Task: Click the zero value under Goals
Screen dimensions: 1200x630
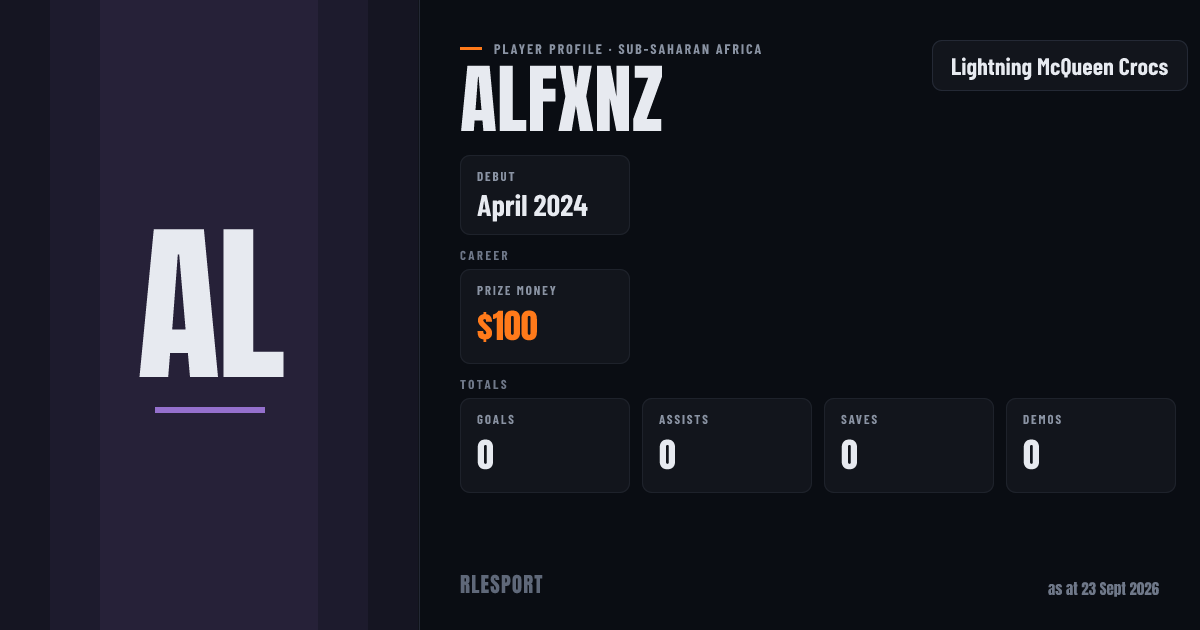Action: (486, 455)
